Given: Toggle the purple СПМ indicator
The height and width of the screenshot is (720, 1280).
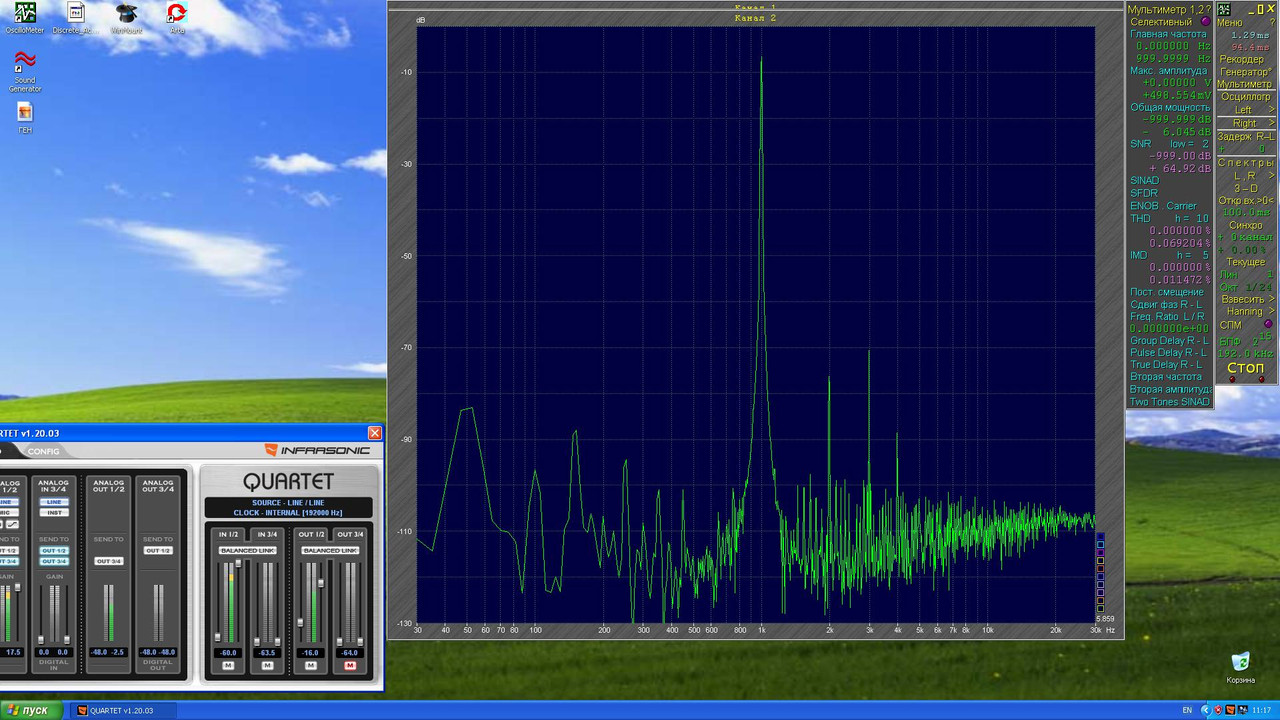Looking at the screenshot, I should click(1268, 324).
